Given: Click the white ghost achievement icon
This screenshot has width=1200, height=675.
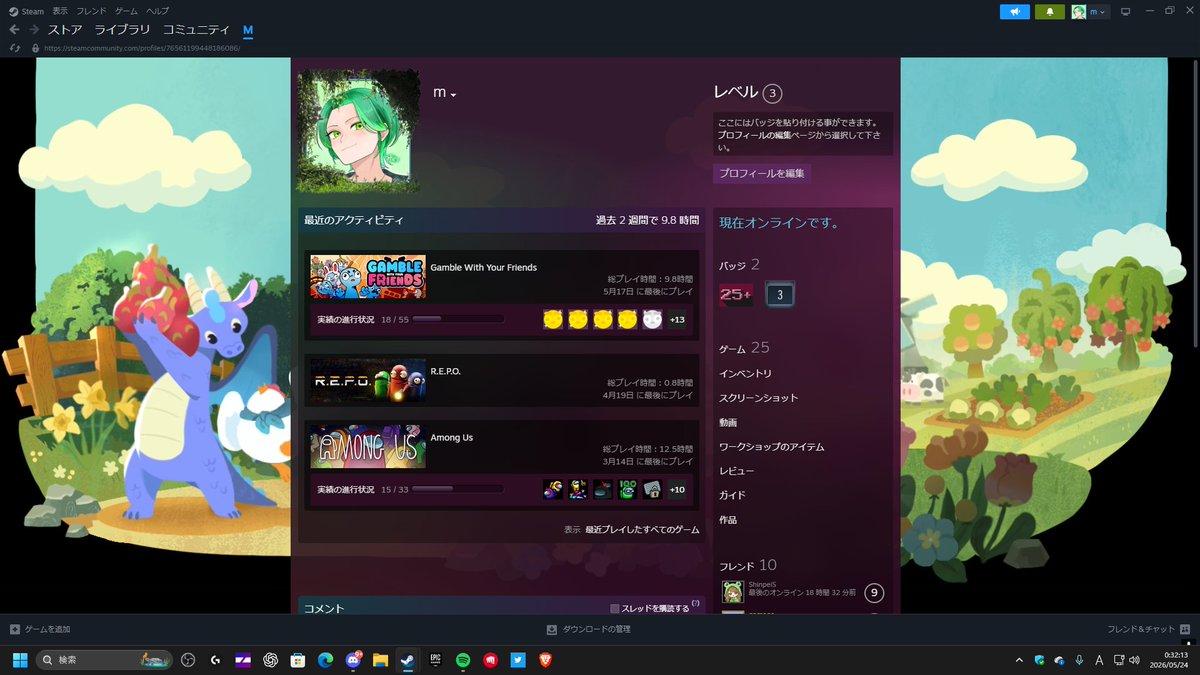Looking at the screenshot, I should click(x=652, y=320).
